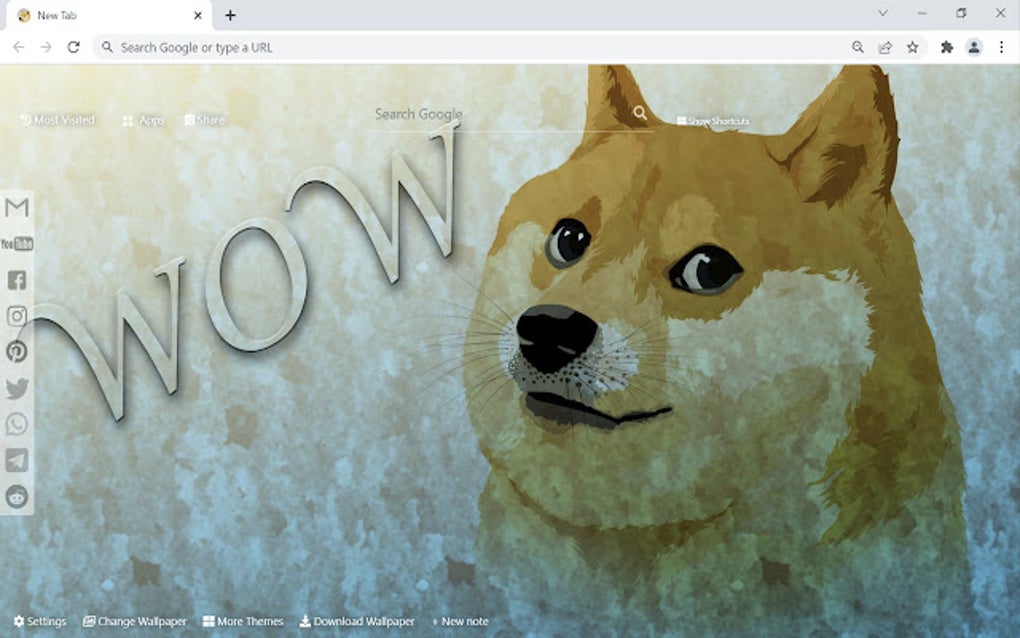Open the WhatsApp sidebar shortcut
1020x638 pixels.
tap(15, 424)
